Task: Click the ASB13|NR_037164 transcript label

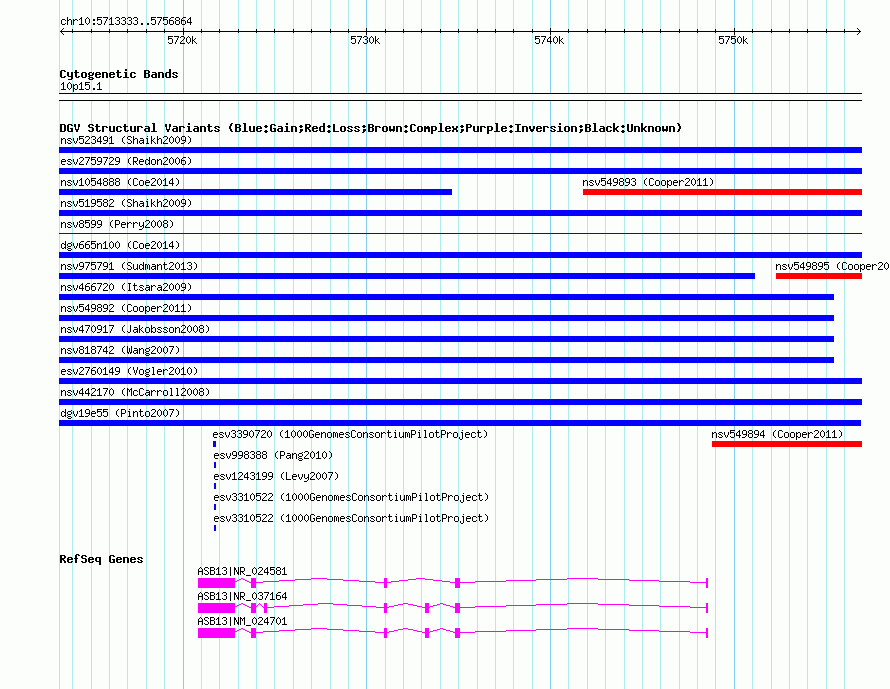Action: (x=242, y=596)
